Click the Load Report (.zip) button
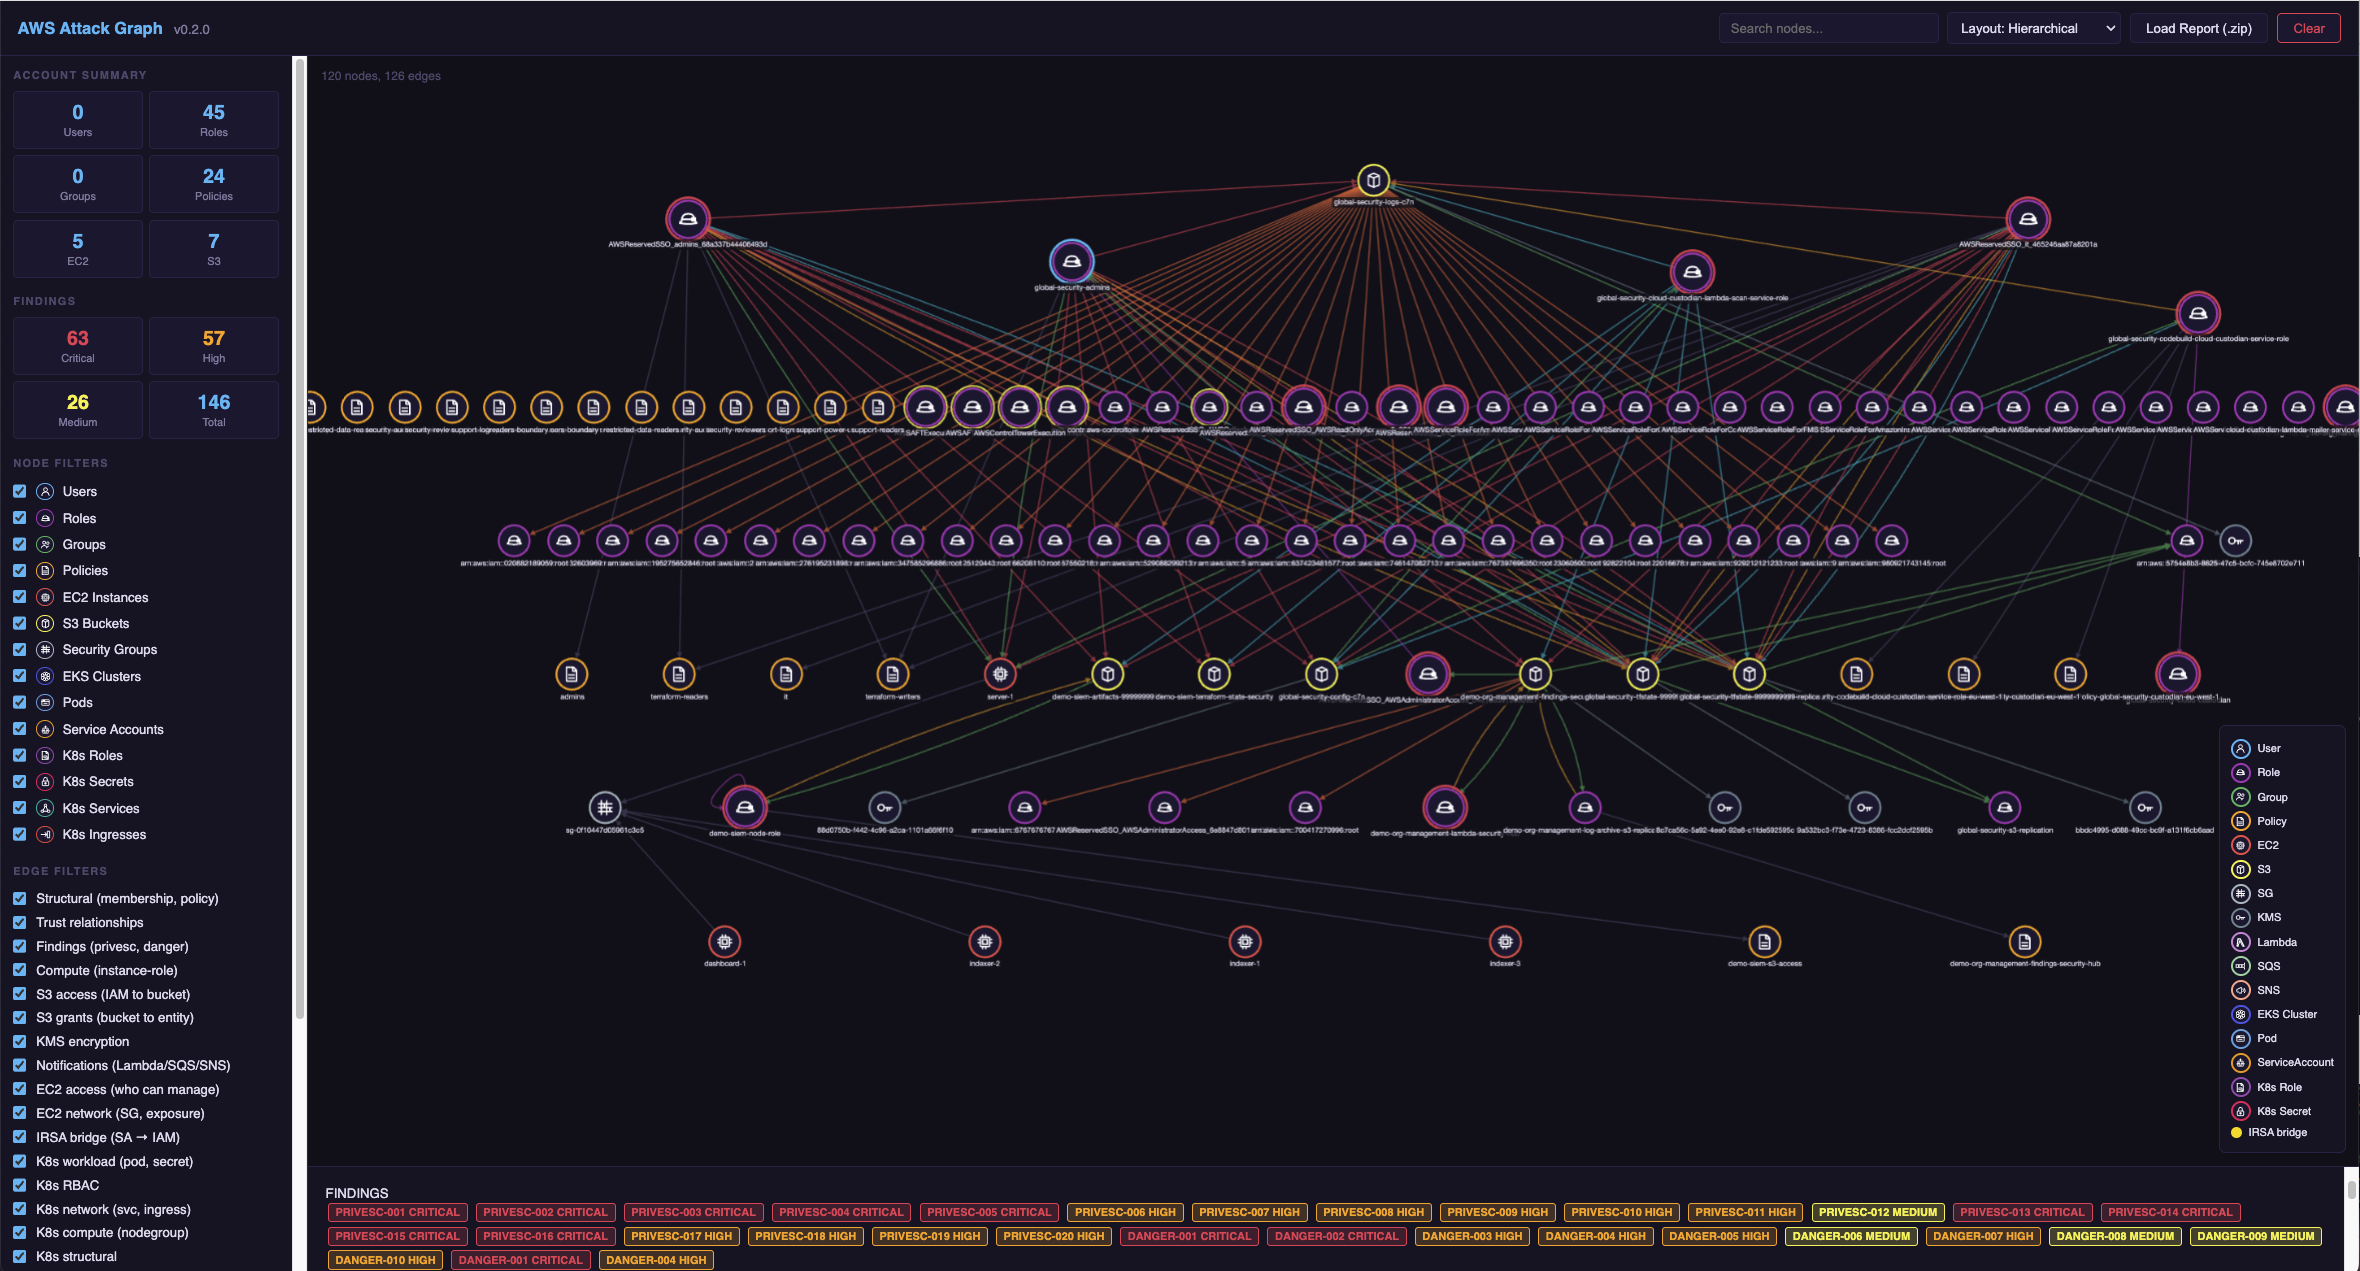The image size is (2360, 1271). coord(2198,28)
